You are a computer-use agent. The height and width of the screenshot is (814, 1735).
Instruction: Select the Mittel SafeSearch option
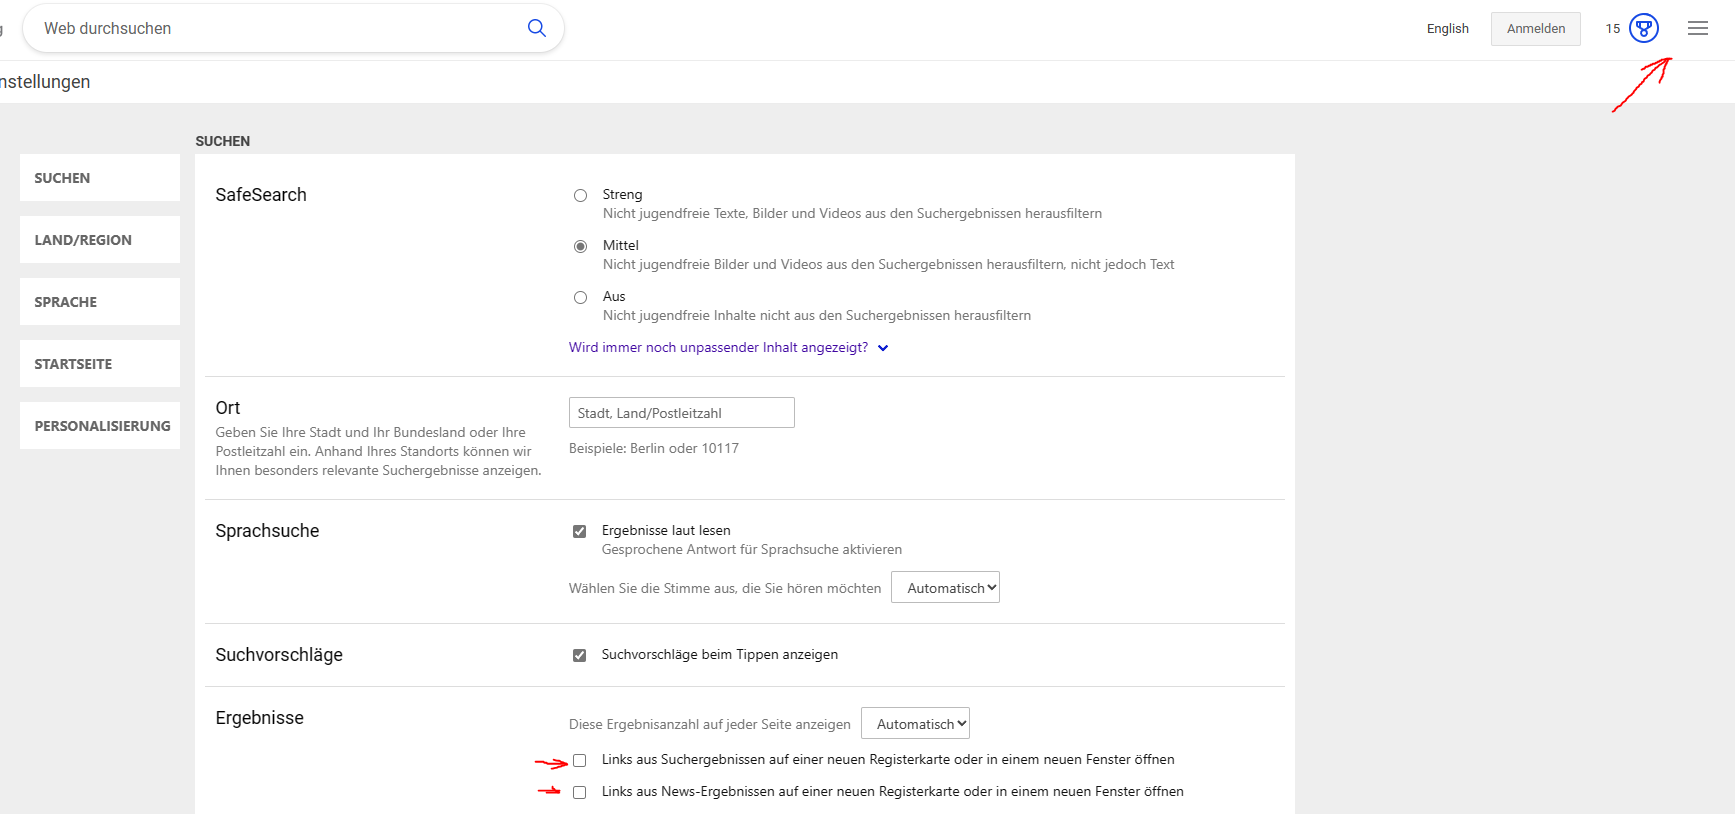580,246
